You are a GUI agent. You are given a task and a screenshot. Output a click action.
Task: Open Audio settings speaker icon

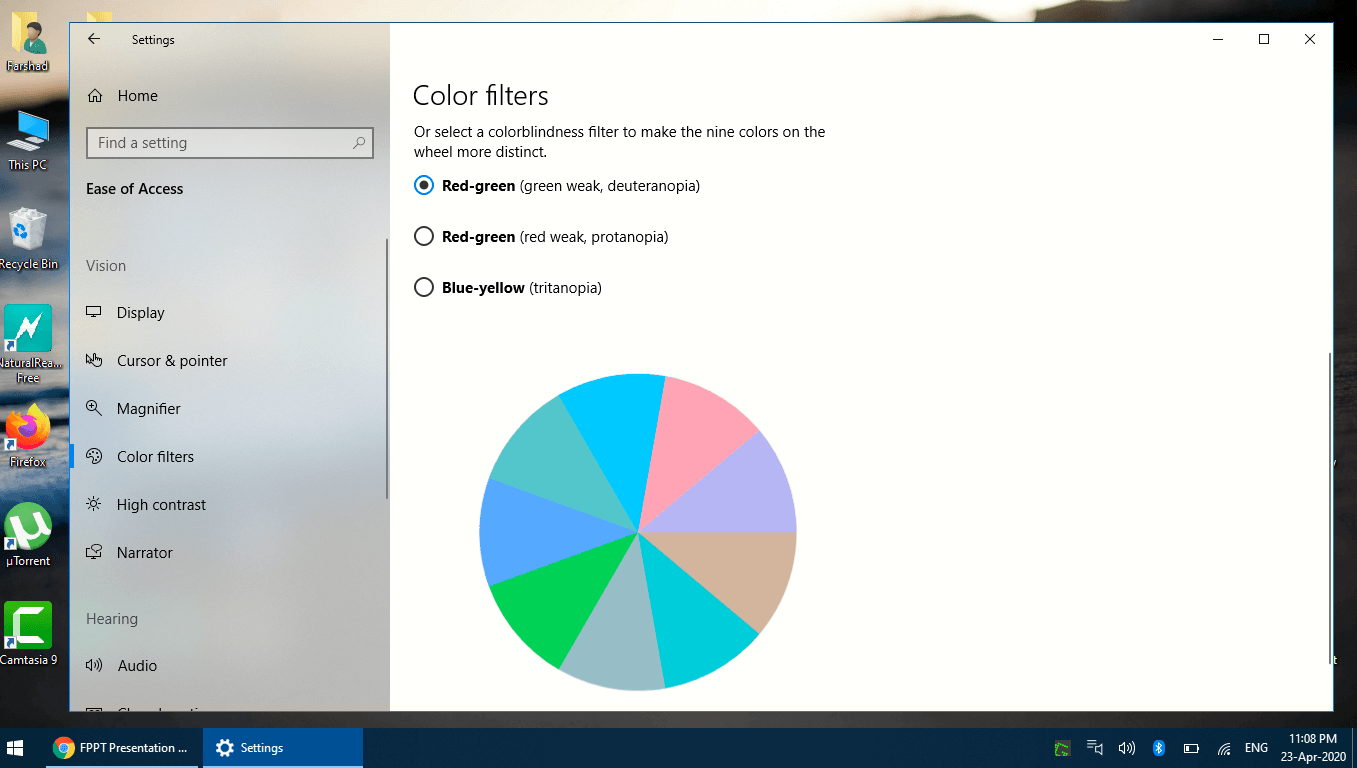(94, 665)
